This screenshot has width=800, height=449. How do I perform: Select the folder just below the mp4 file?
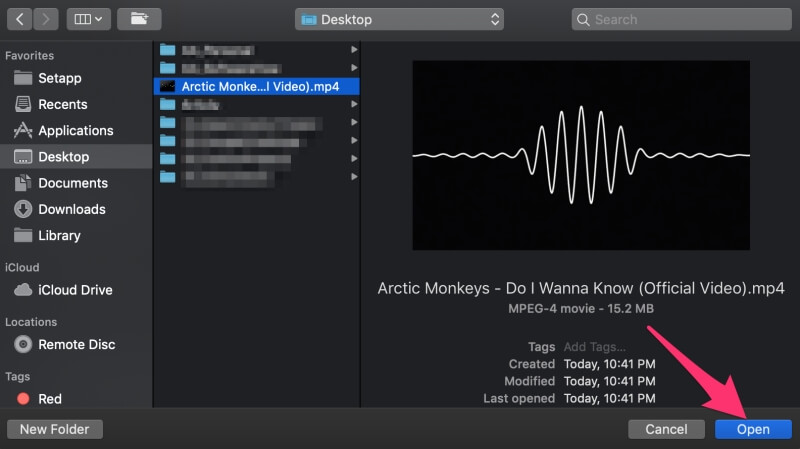click(257, 105)
